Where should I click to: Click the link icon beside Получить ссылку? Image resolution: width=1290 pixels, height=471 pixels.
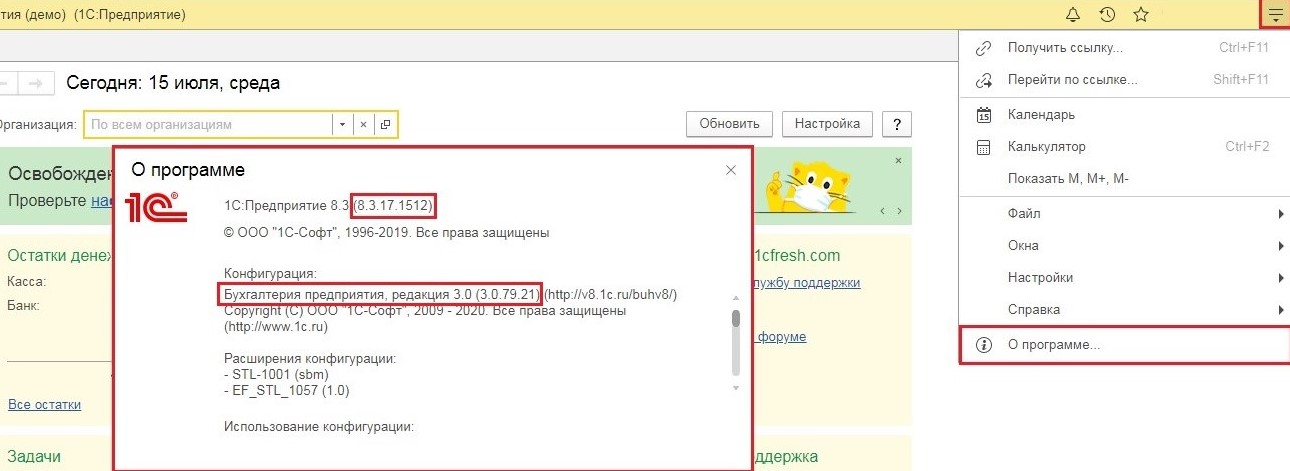983,47
